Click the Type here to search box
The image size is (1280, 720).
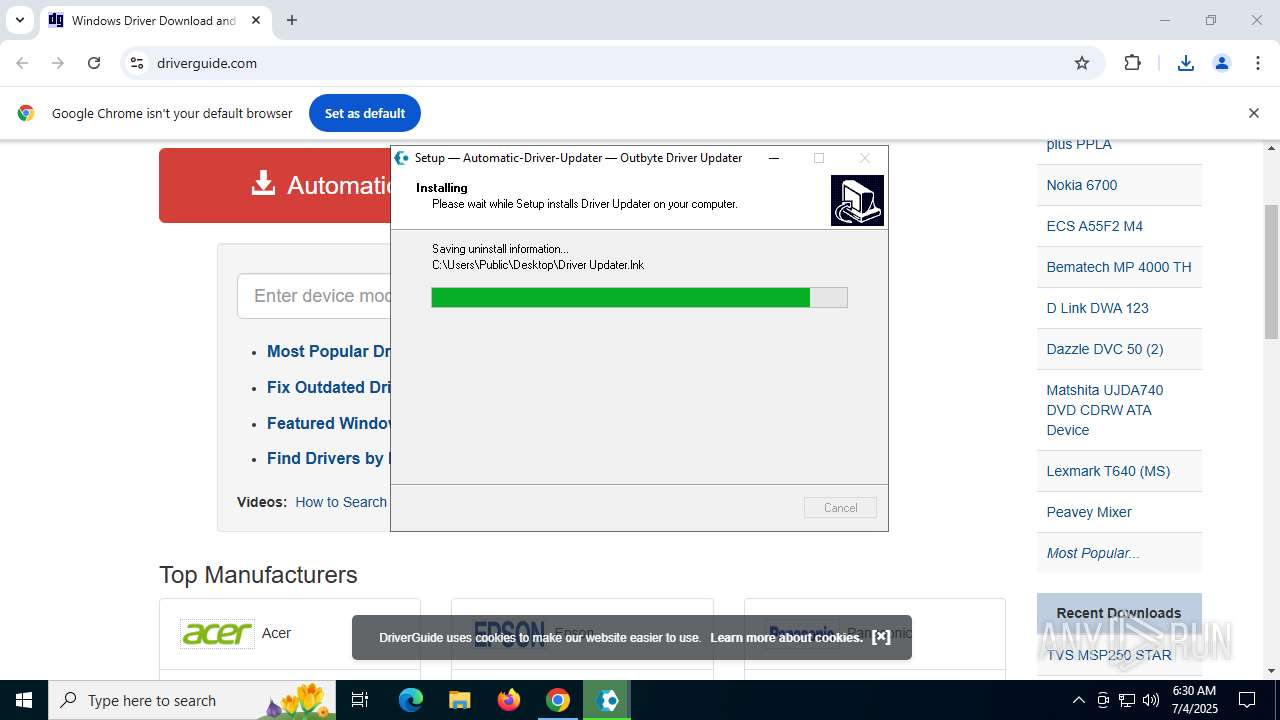tap(190, 700)
